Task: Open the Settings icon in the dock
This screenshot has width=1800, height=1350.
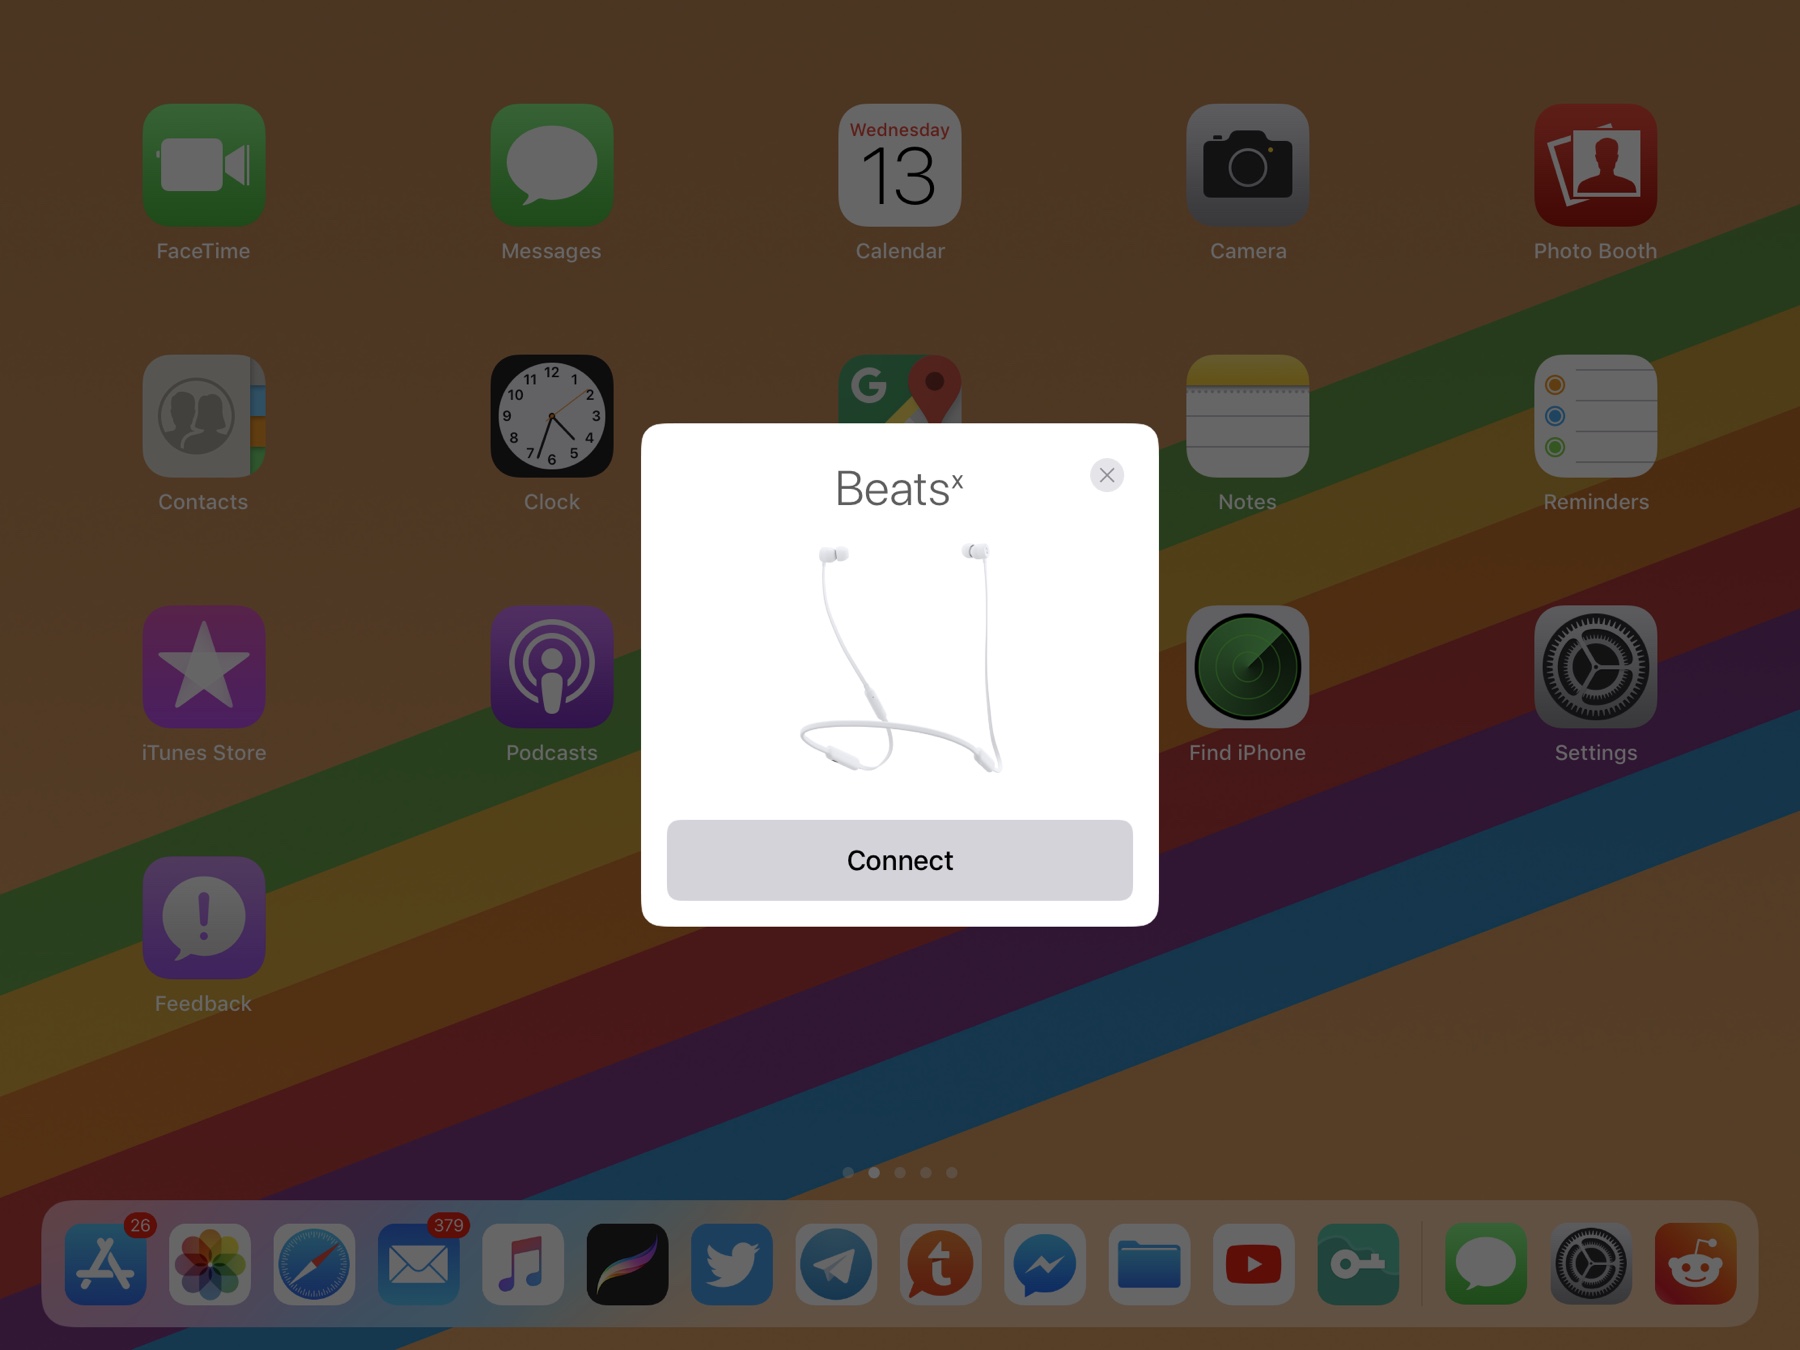Action: pos(1591,1264)
